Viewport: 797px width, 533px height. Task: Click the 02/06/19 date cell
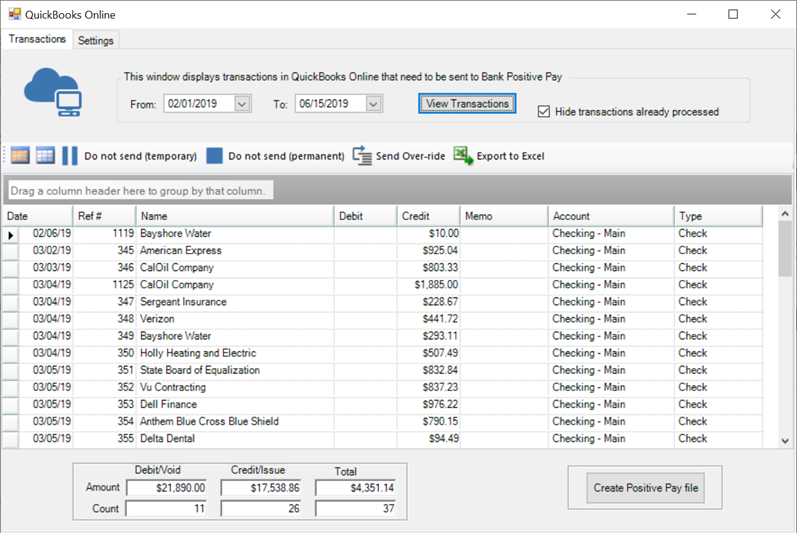[46, 233]
